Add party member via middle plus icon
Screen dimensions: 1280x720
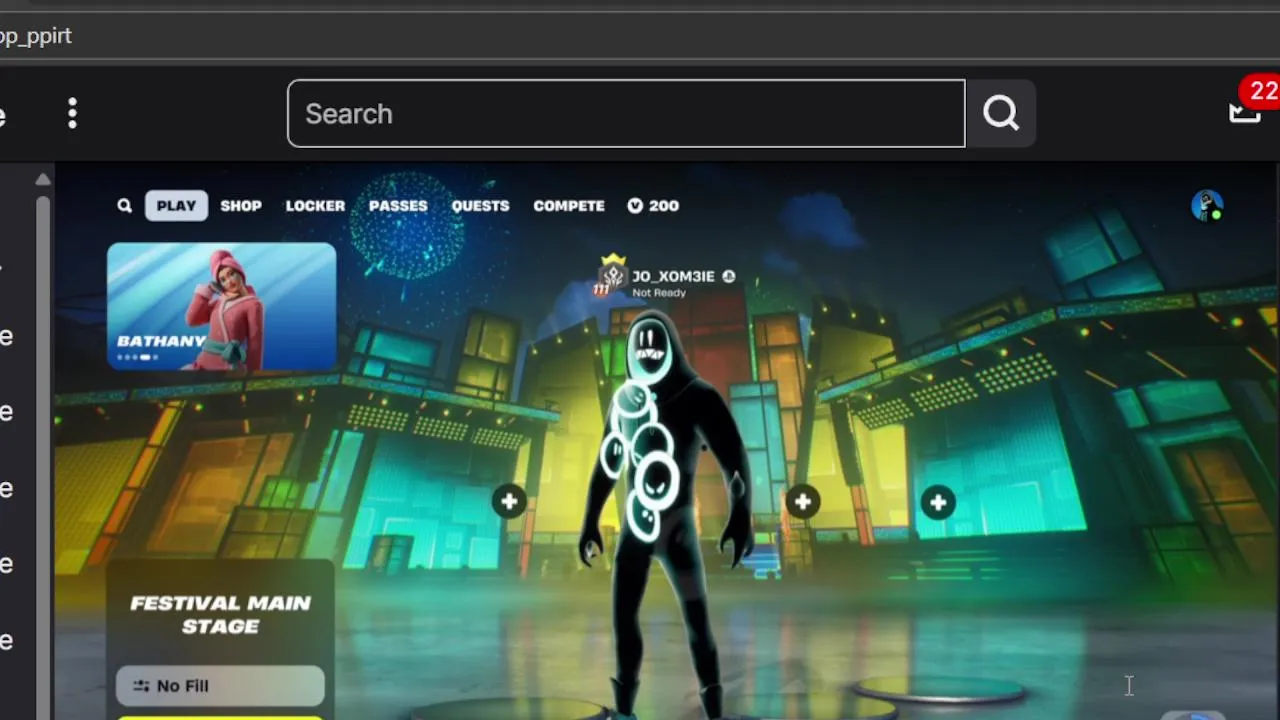[x=802, y=502]
